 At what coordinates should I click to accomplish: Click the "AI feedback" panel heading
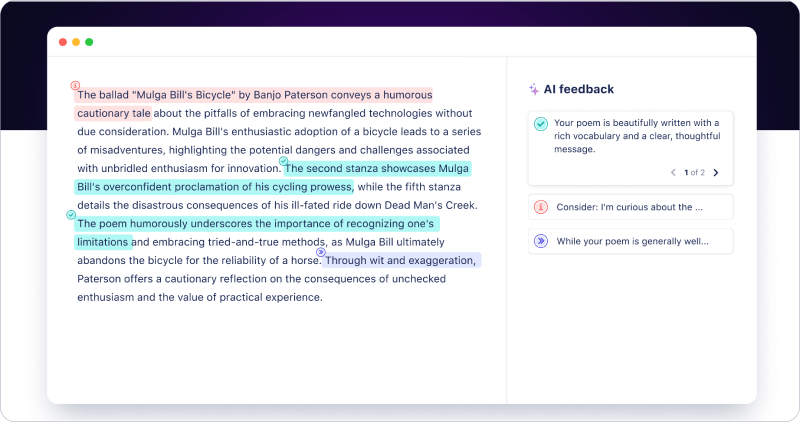click(580, 89)
